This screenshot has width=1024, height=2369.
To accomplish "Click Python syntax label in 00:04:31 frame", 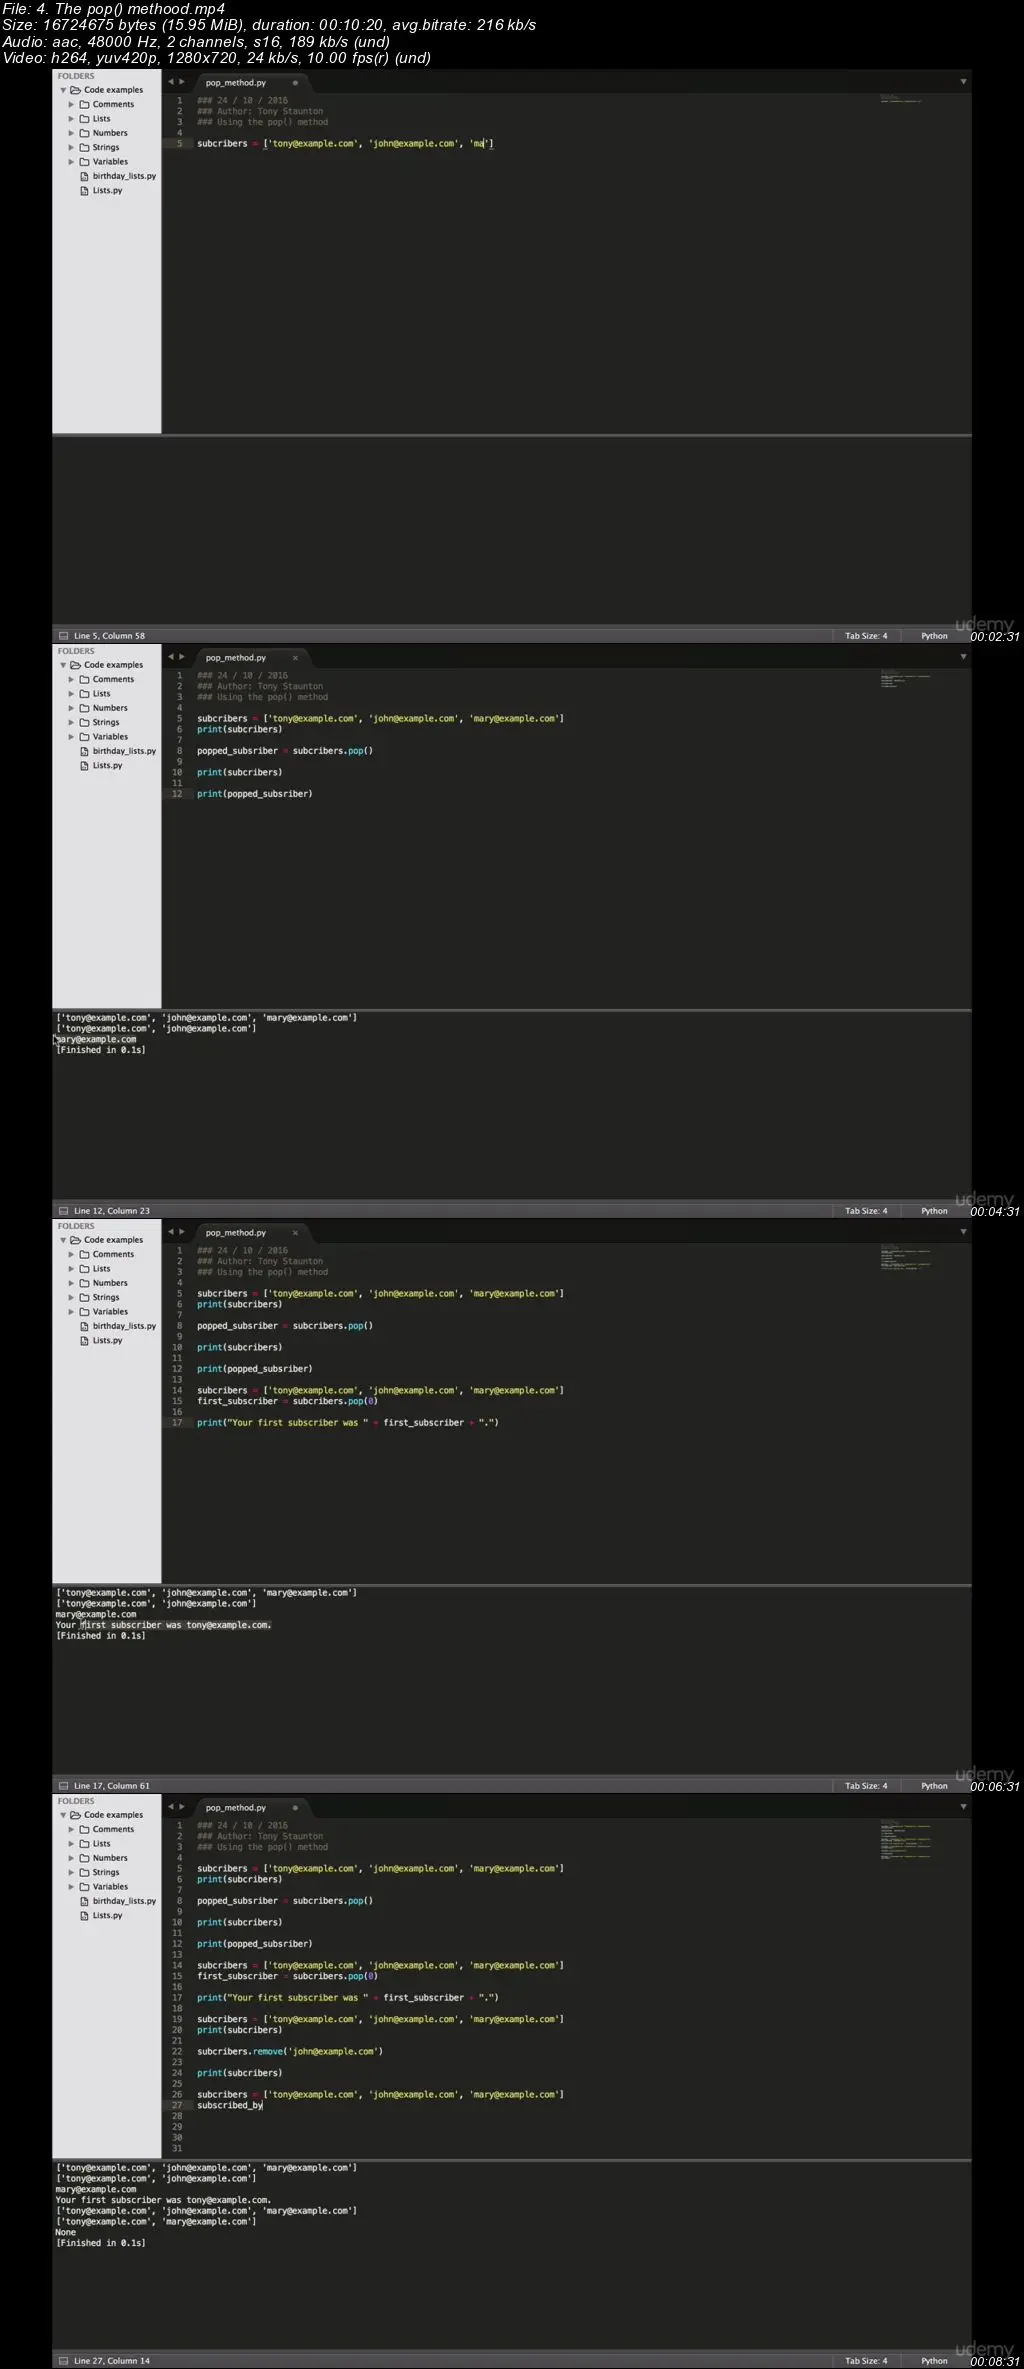I will point(934,1211).
